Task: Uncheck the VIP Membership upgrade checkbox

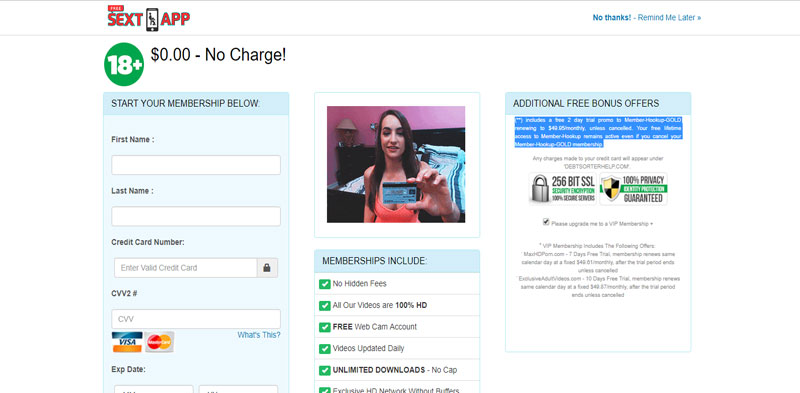Action: pyautogui.click(x=546, y=222)
